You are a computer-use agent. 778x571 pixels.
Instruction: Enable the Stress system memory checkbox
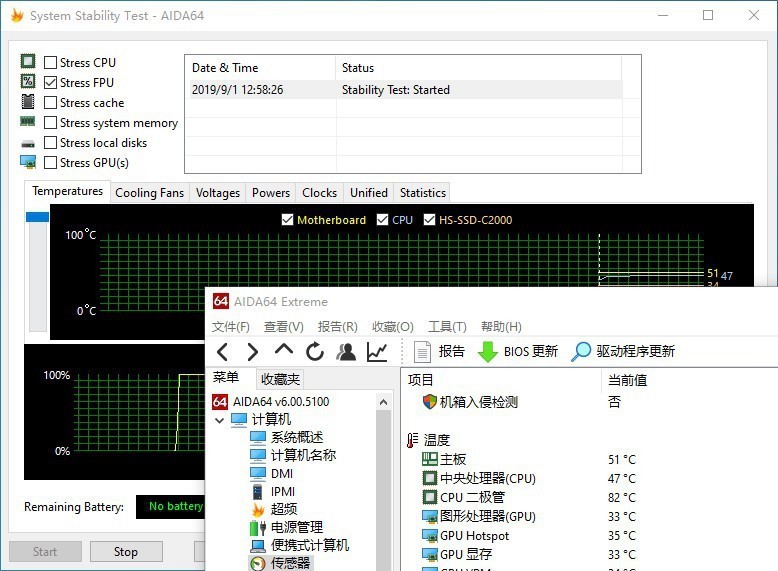click(50, 123)
